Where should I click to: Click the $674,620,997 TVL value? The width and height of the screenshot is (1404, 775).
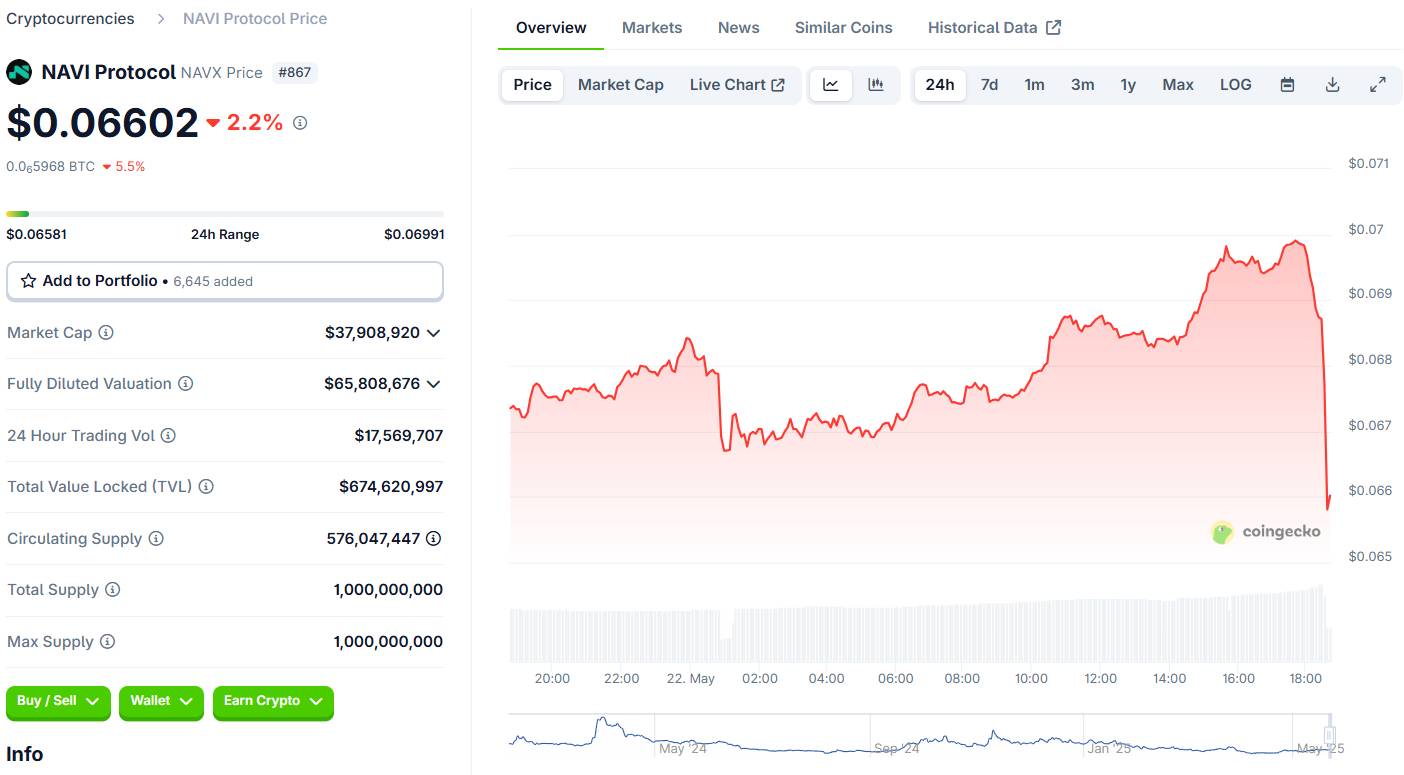click(x=391, y=487)
